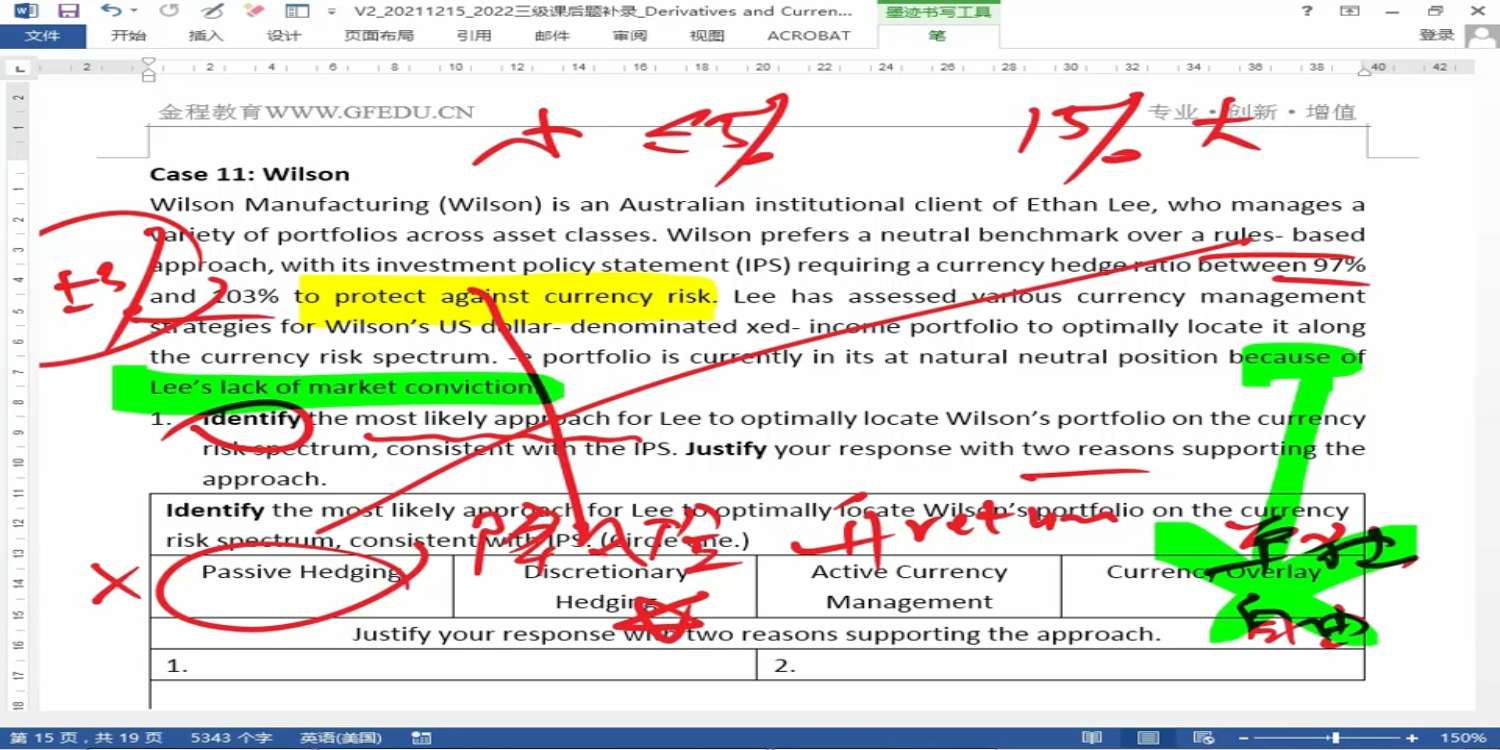Switch to the 开始 (Home) ribbon tab
This screenshot has height=750, width=1500.
pyautogui.click(x=128, y=36)
